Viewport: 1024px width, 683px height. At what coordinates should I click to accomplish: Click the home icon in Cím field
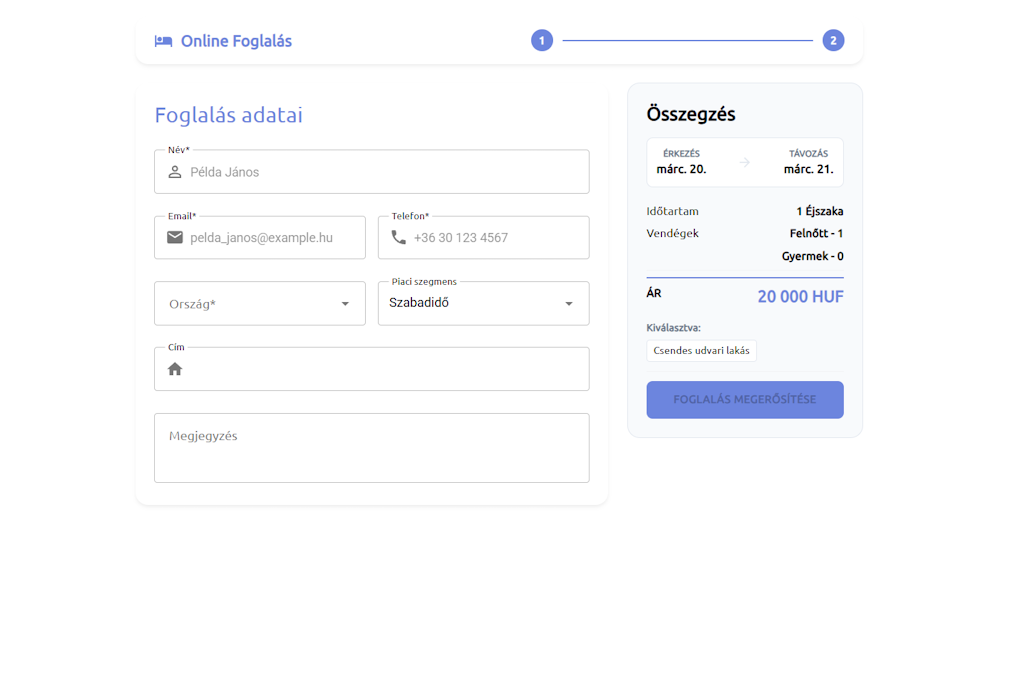[175, 369]
